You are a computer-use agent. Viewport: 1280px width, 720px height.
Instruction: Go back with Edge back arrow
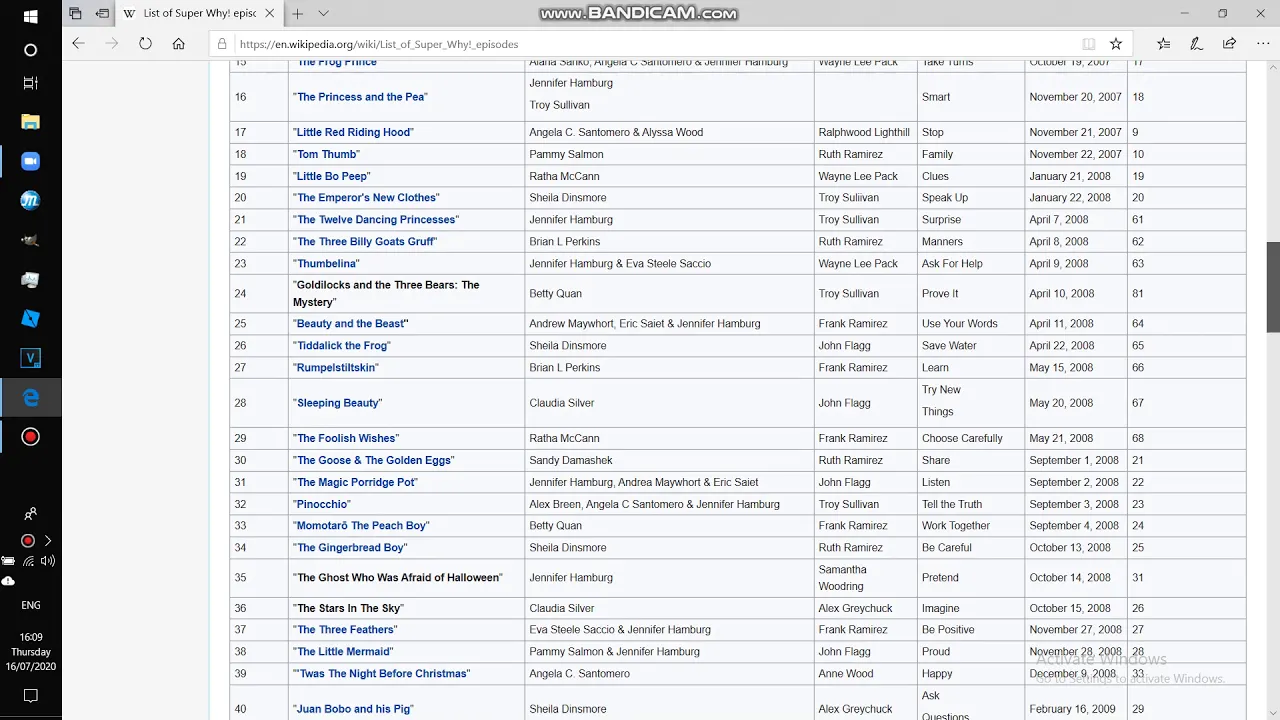(78, 44)
